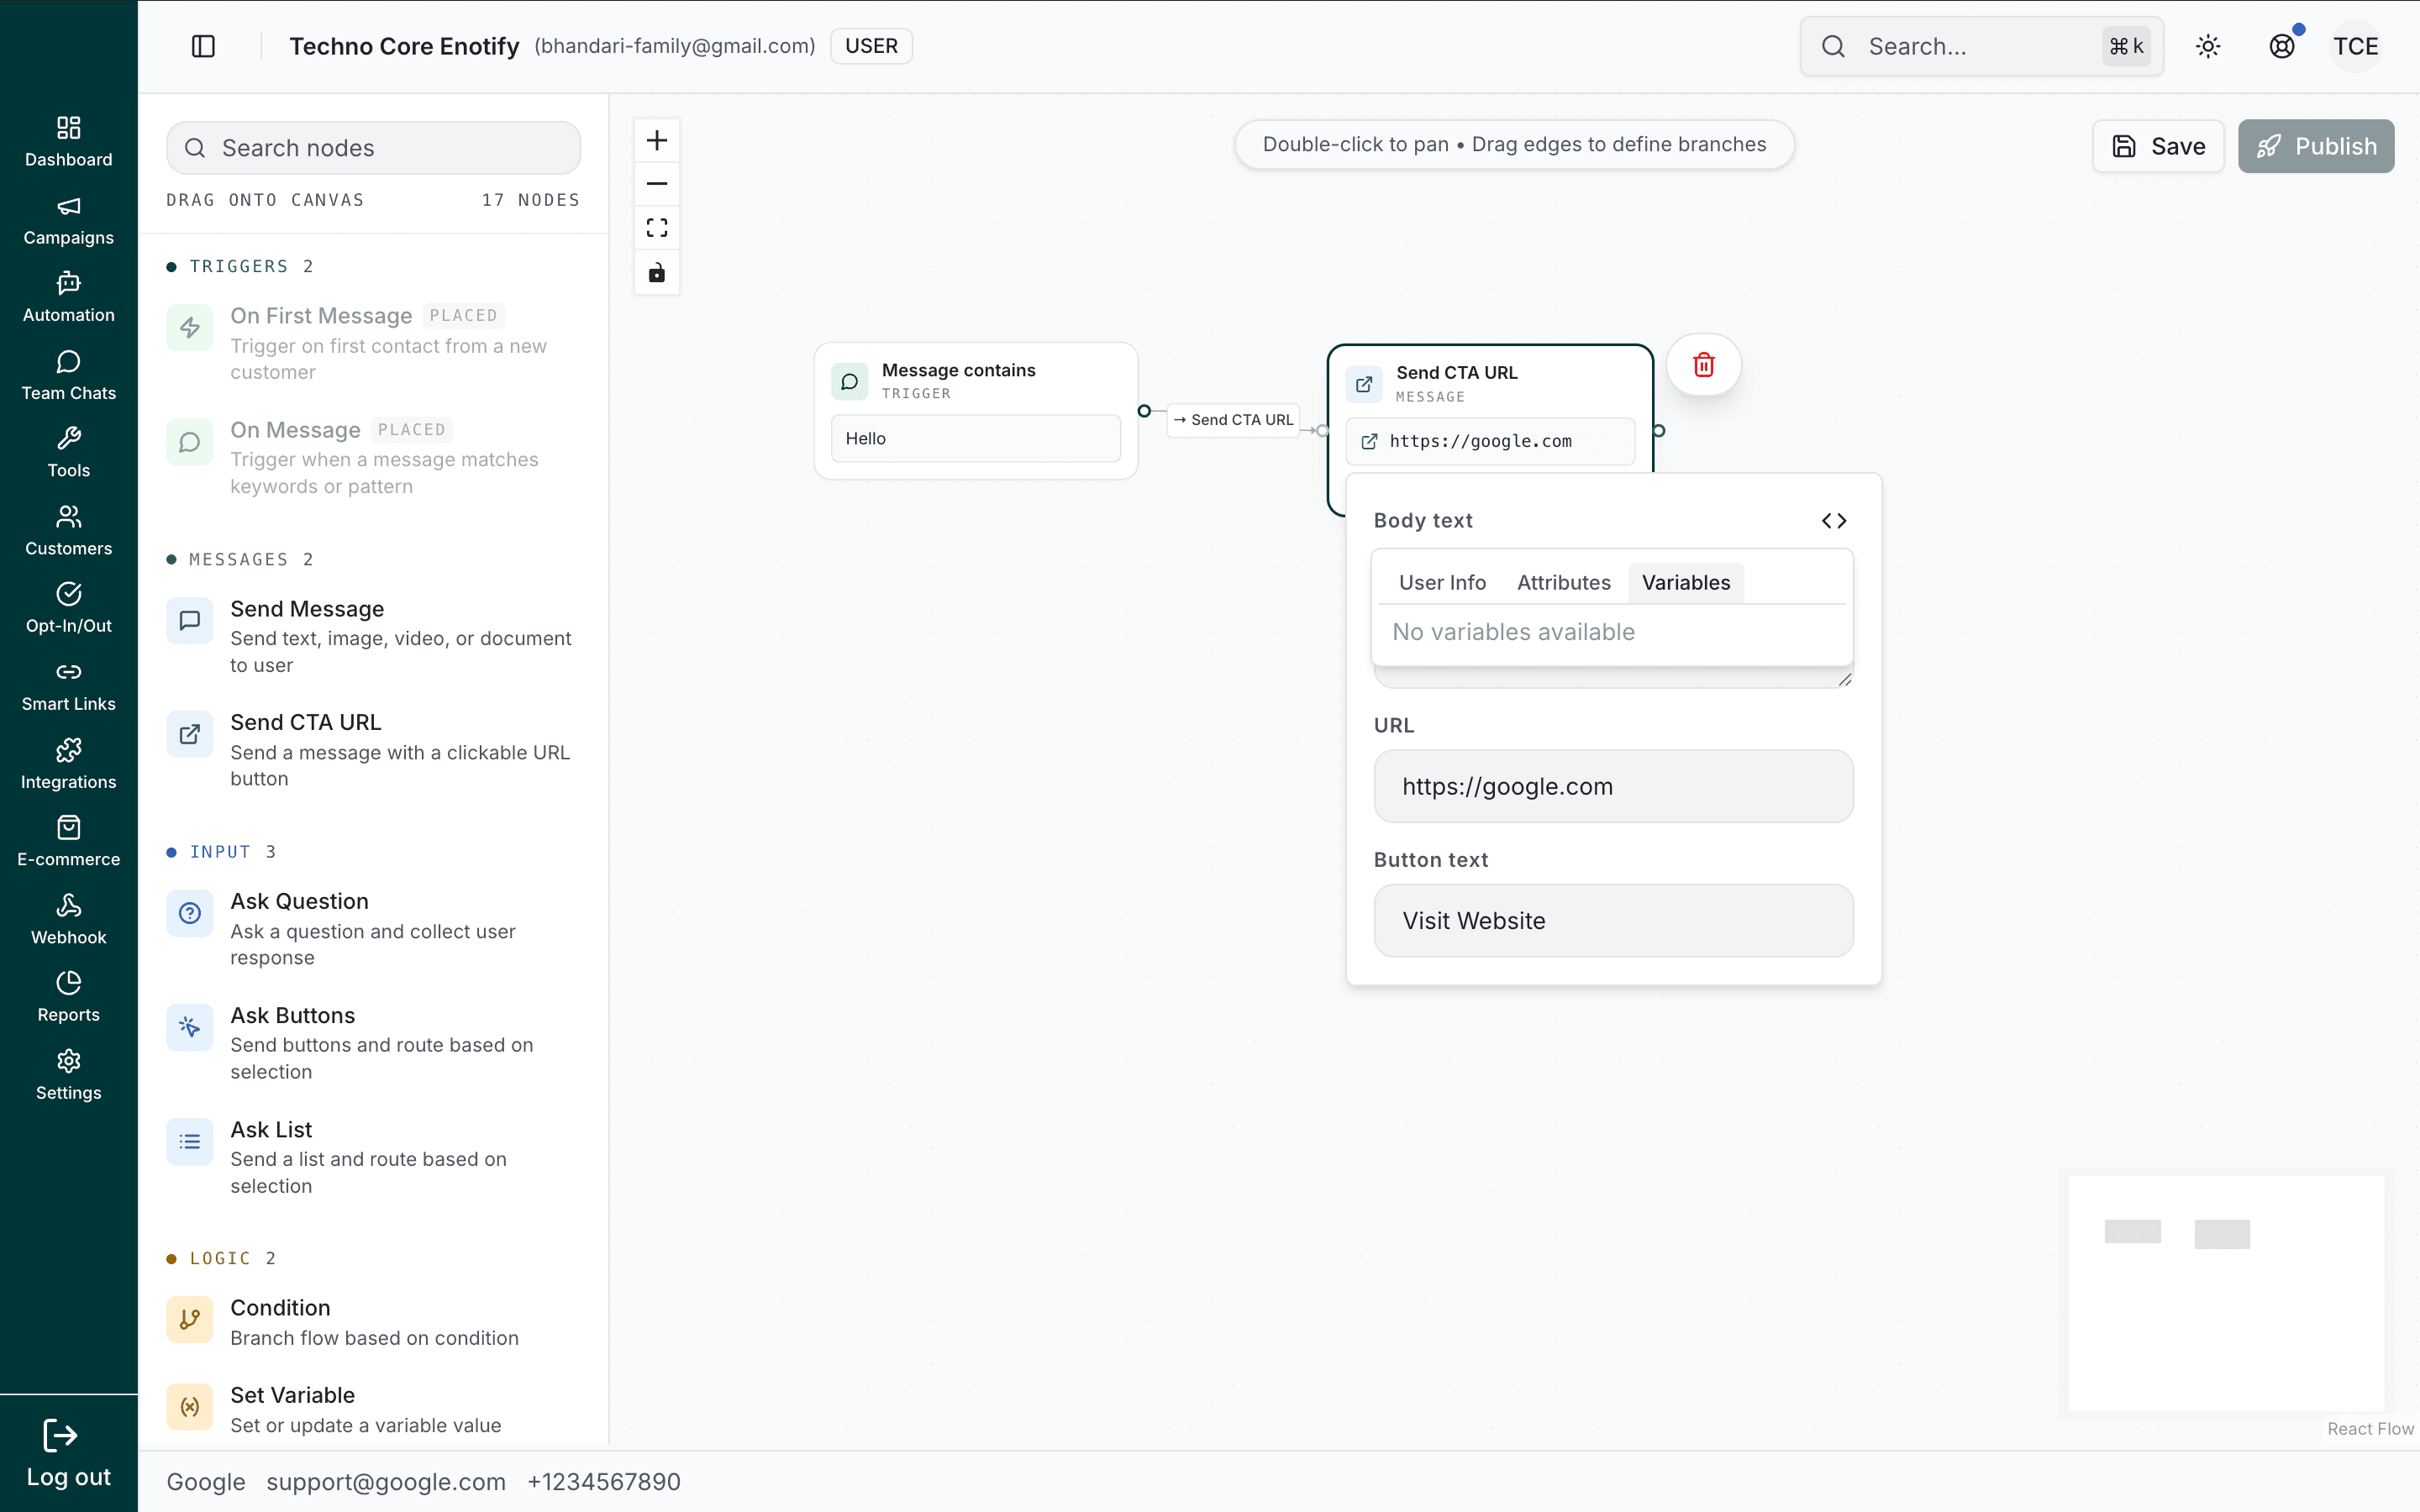This screenshot has width=2420, height=1512.
Task: Switch to the Attributes tab
Action: (x=1564, y=583)
